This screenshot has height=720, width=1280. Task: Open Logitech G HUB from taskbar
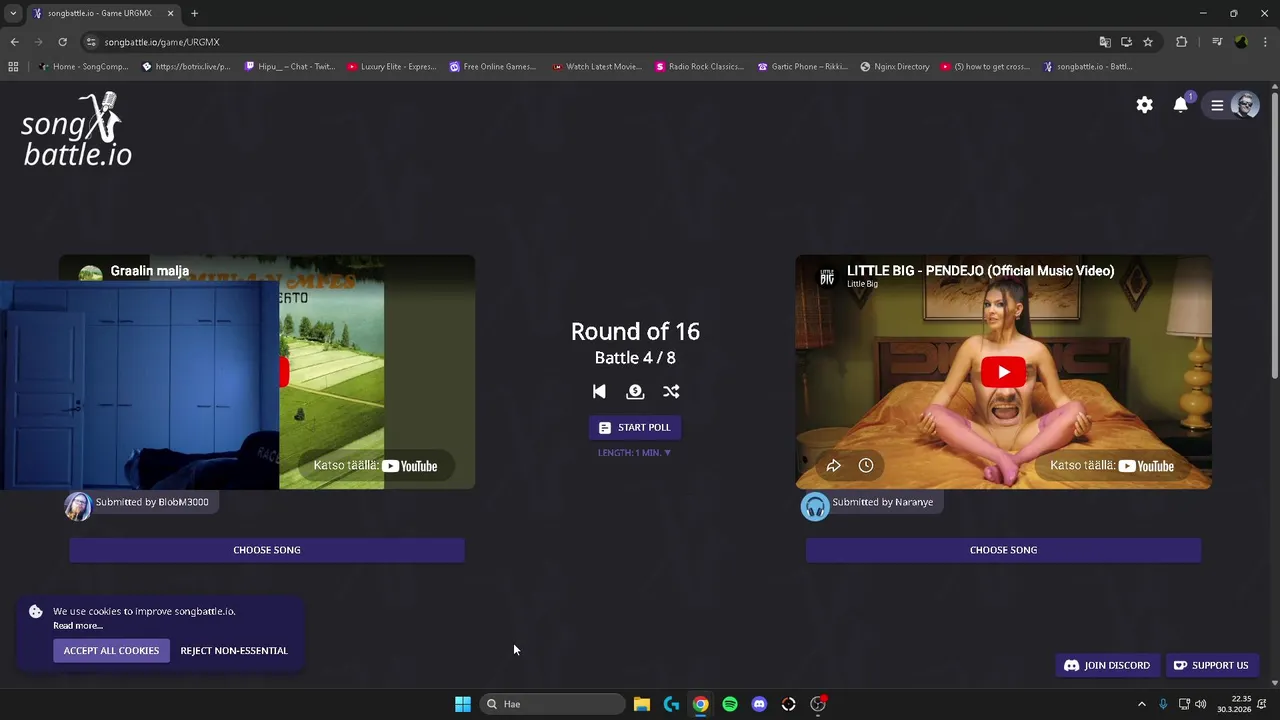(671, 704)
